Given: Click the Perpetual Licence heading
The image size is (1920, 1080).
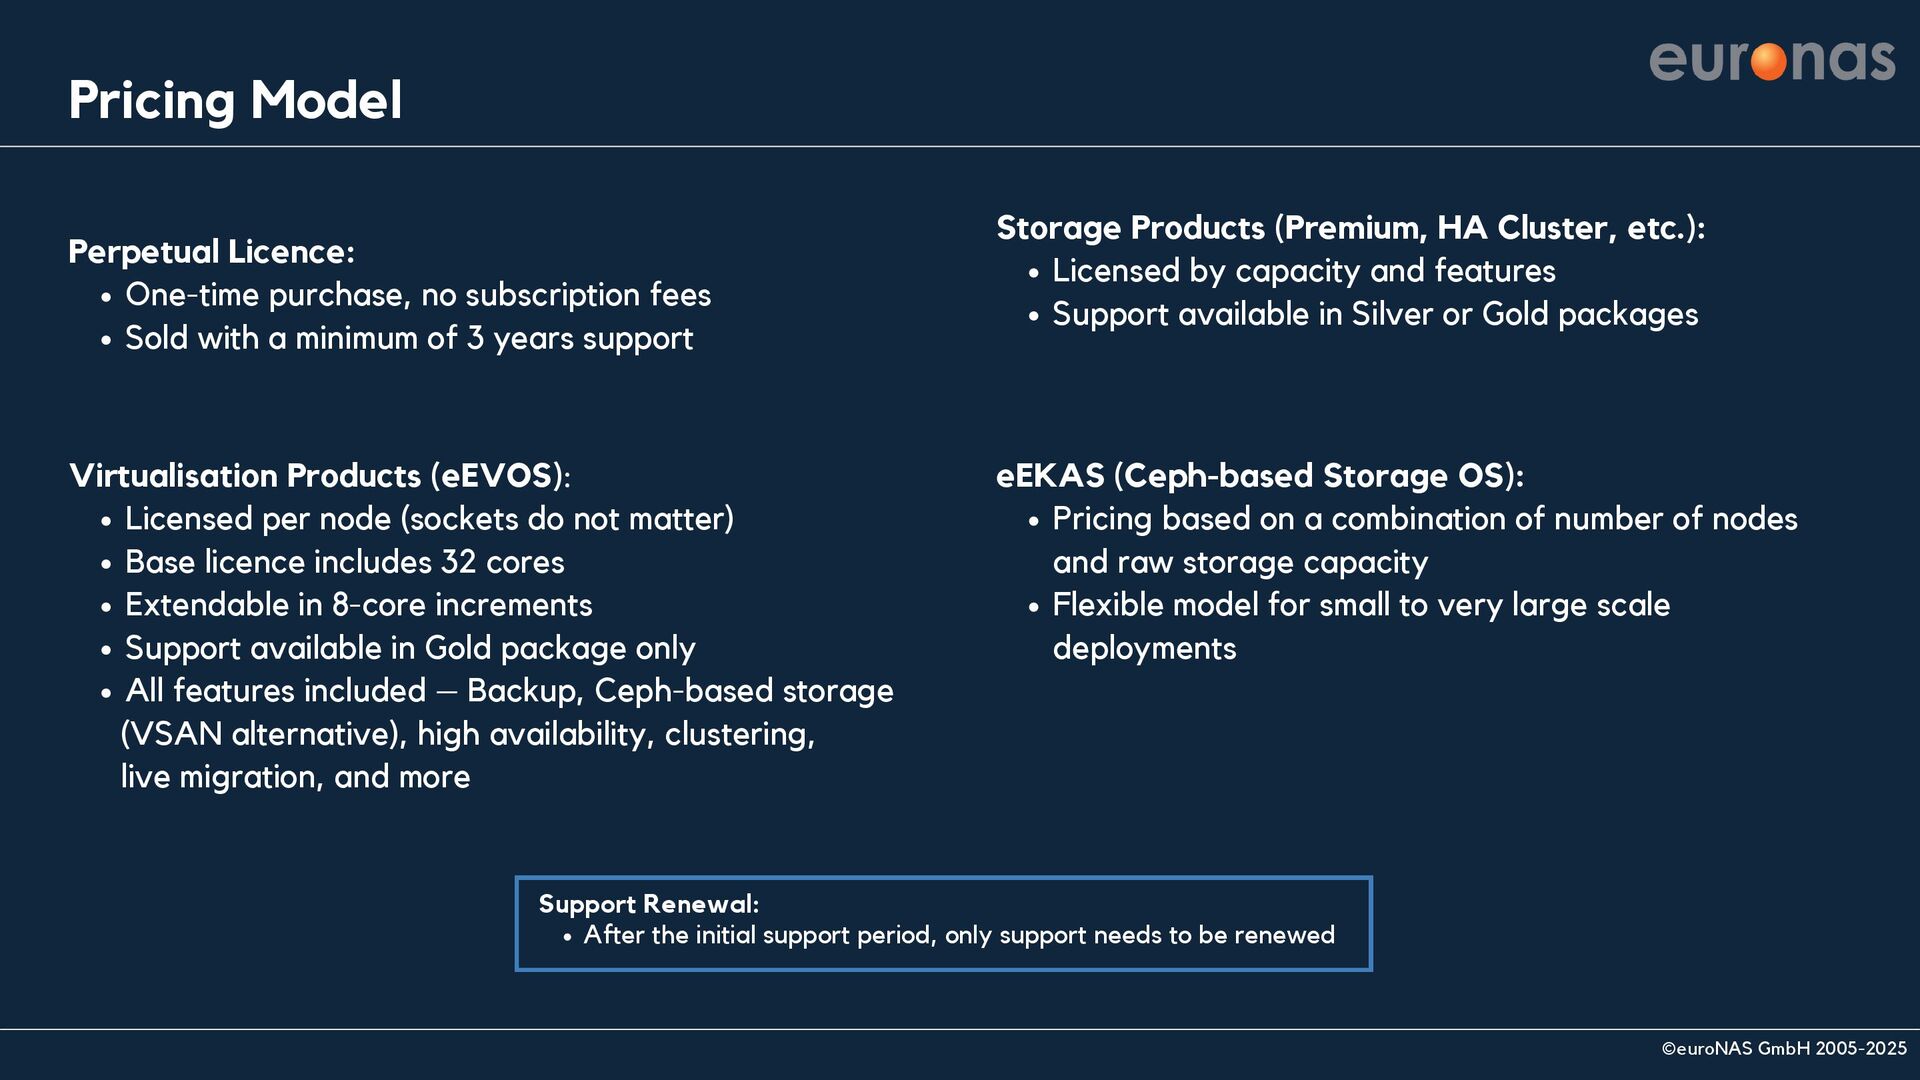Looking at the screenshot, I should (211, 252).
